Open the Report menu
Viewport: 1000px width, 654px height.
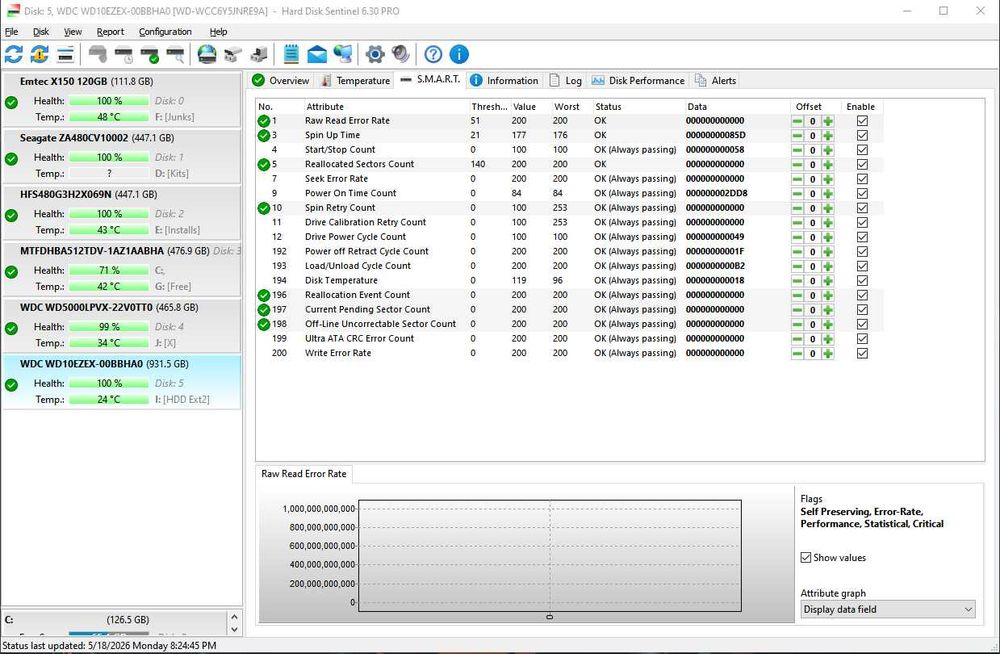click(x=110, y=31)
